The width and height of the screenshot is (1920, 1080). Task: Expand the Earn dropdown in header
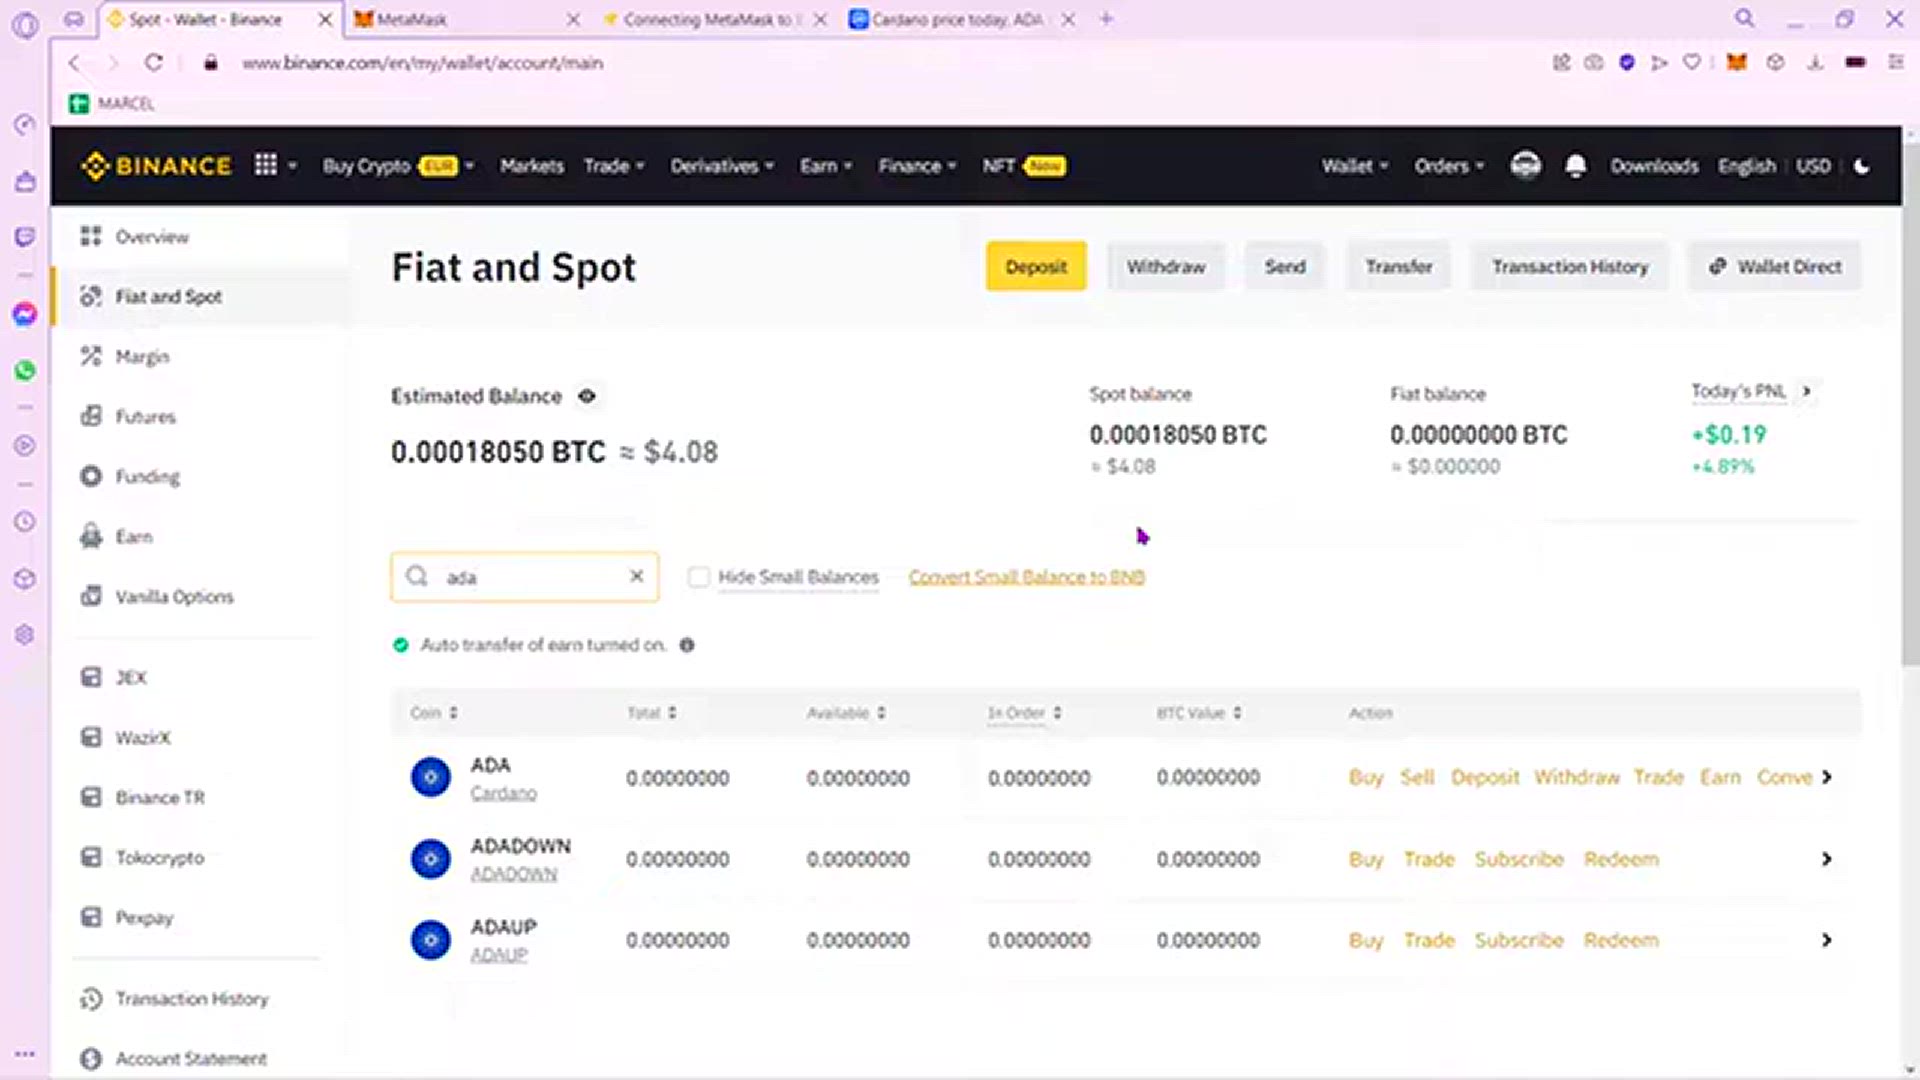tap(825, 166)
